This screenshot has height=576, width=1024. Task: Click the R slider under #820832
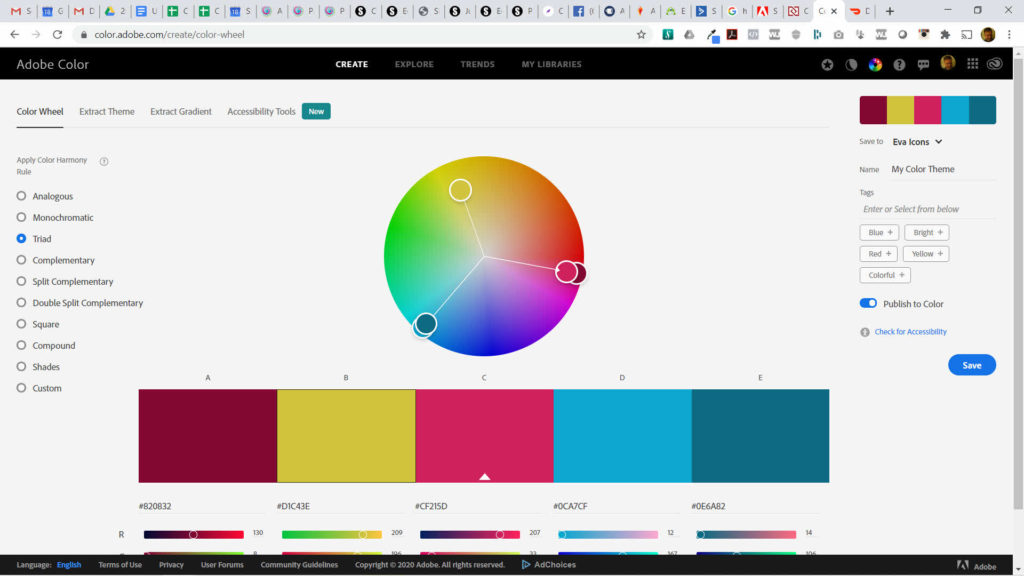pyautogui.click(x=193, y=534)
